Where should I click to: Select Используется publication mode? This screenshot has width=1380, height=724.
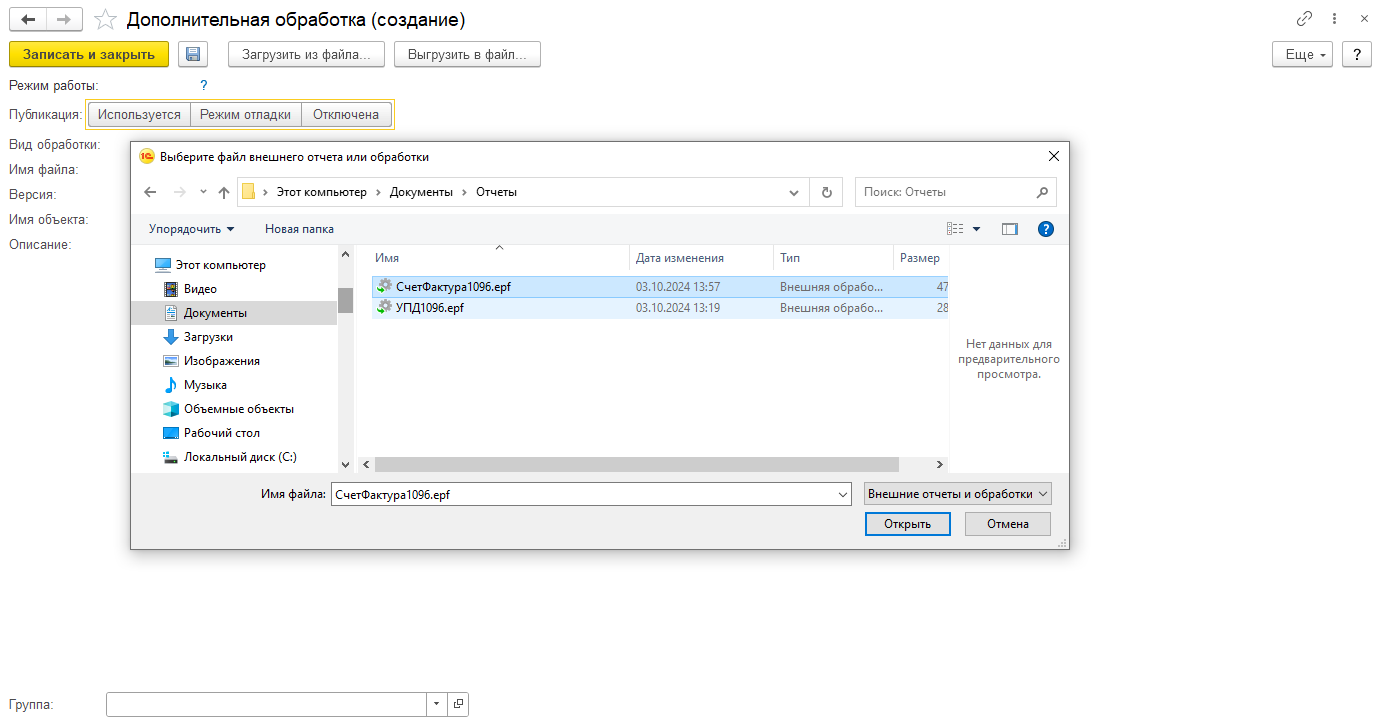[139, 115]
